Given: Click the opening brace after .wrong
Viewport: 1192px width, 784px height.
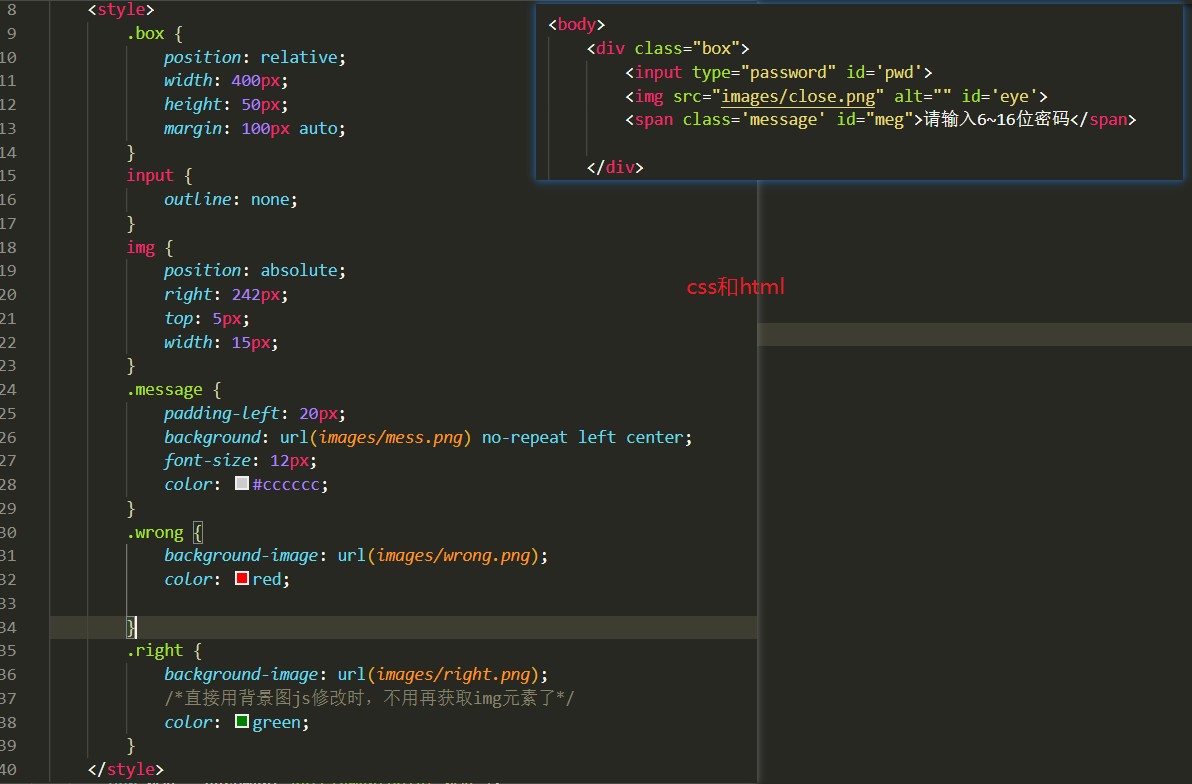Looking at the screenshot, I should point(198,532).
